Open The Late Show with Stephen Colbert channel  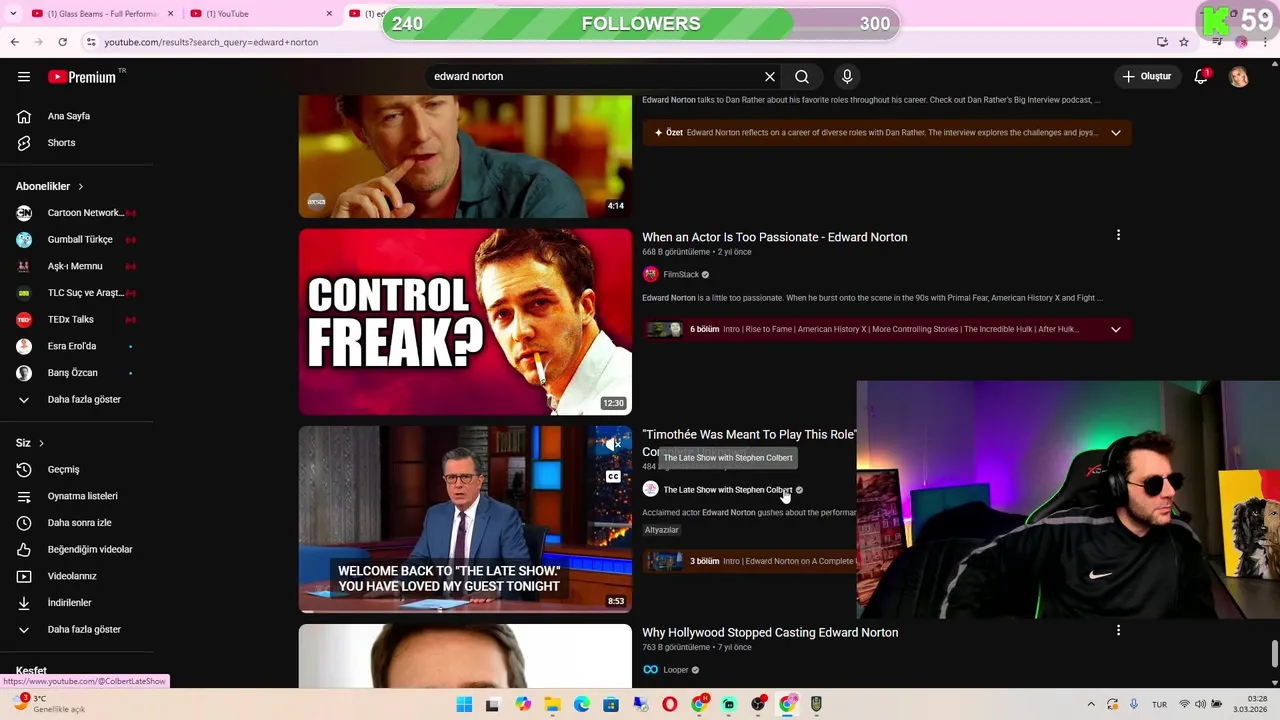[728, 490]
